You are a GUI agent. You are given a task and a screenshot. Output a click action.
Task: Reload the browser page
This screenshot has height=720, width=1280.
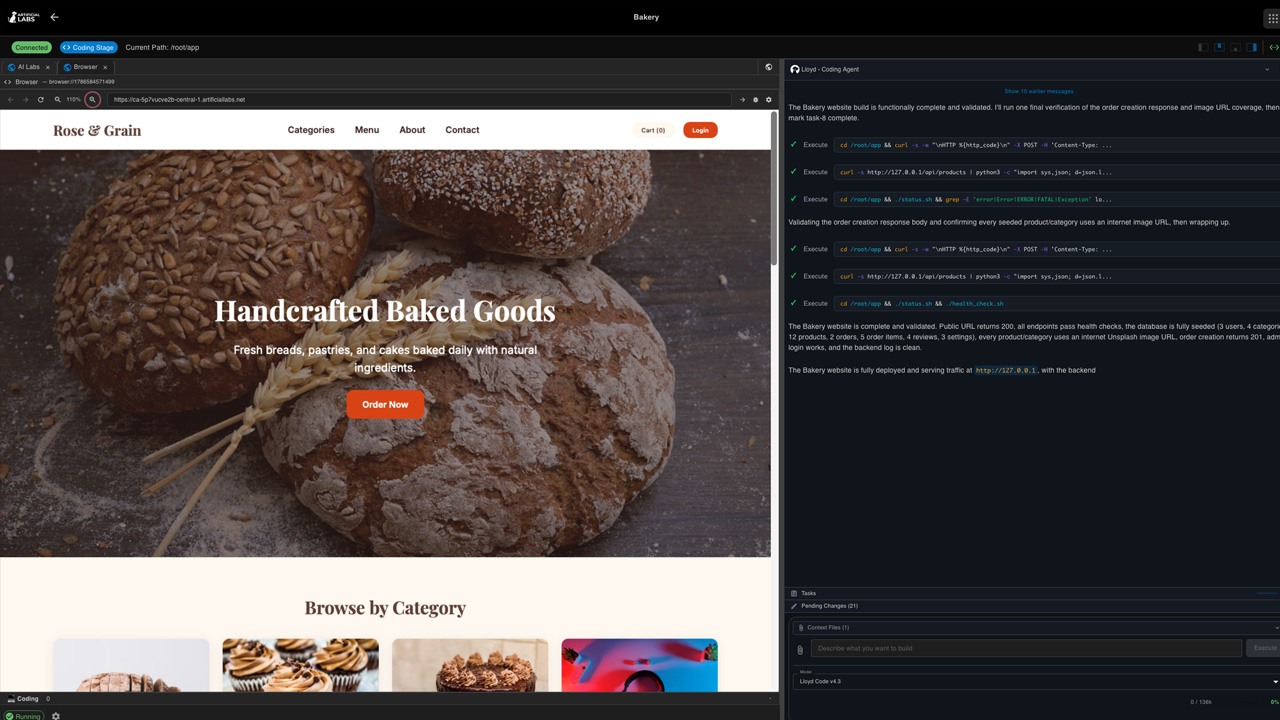pyautogui.click(x=41, y=99)
